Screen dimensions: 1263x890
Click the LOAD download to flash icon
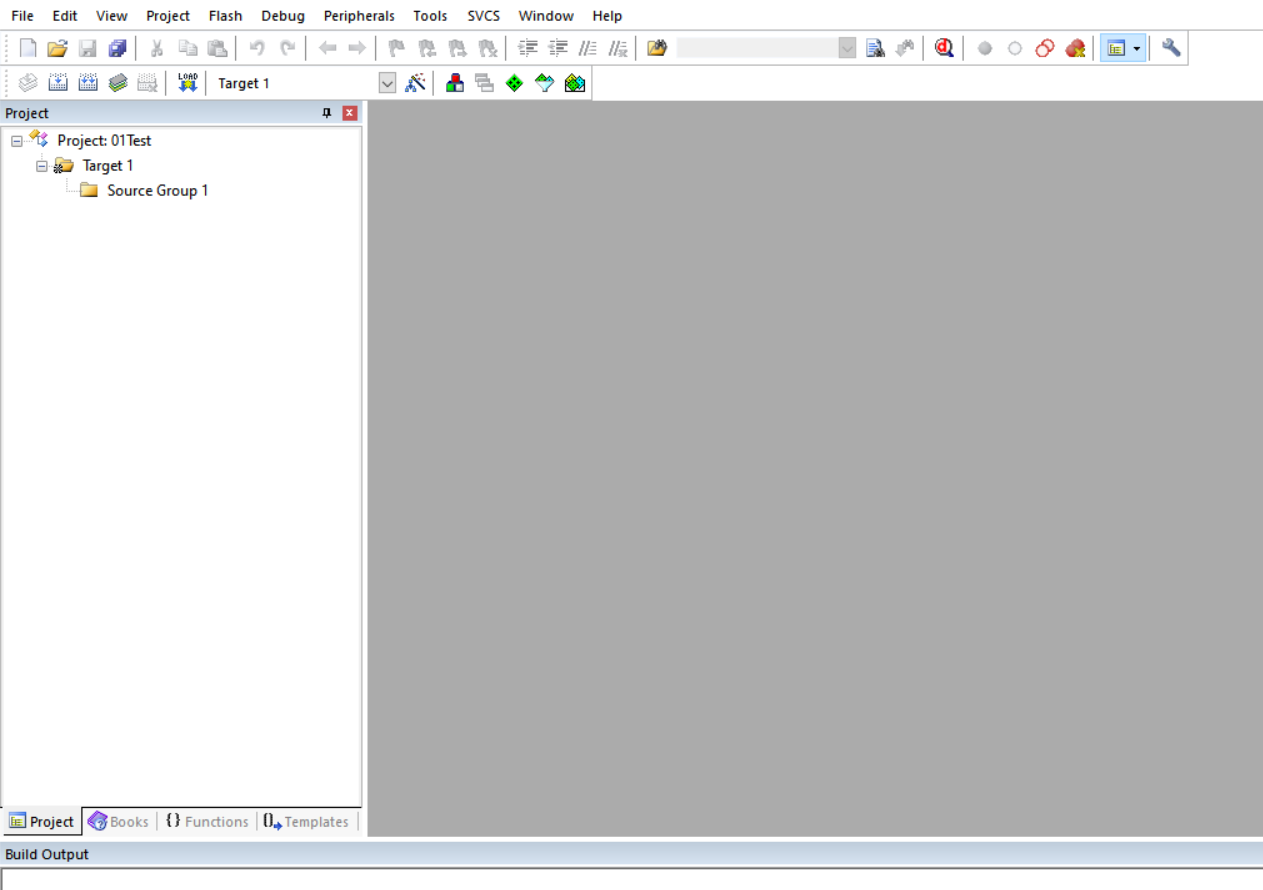(x=187, y=83)
